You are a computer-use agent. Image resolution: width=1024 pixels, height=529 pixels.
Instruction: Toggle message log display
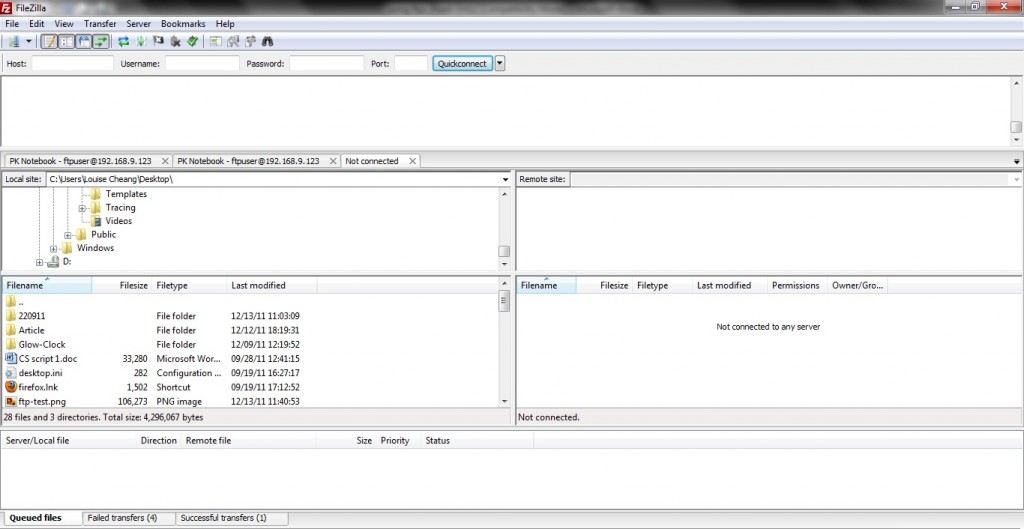49,42
